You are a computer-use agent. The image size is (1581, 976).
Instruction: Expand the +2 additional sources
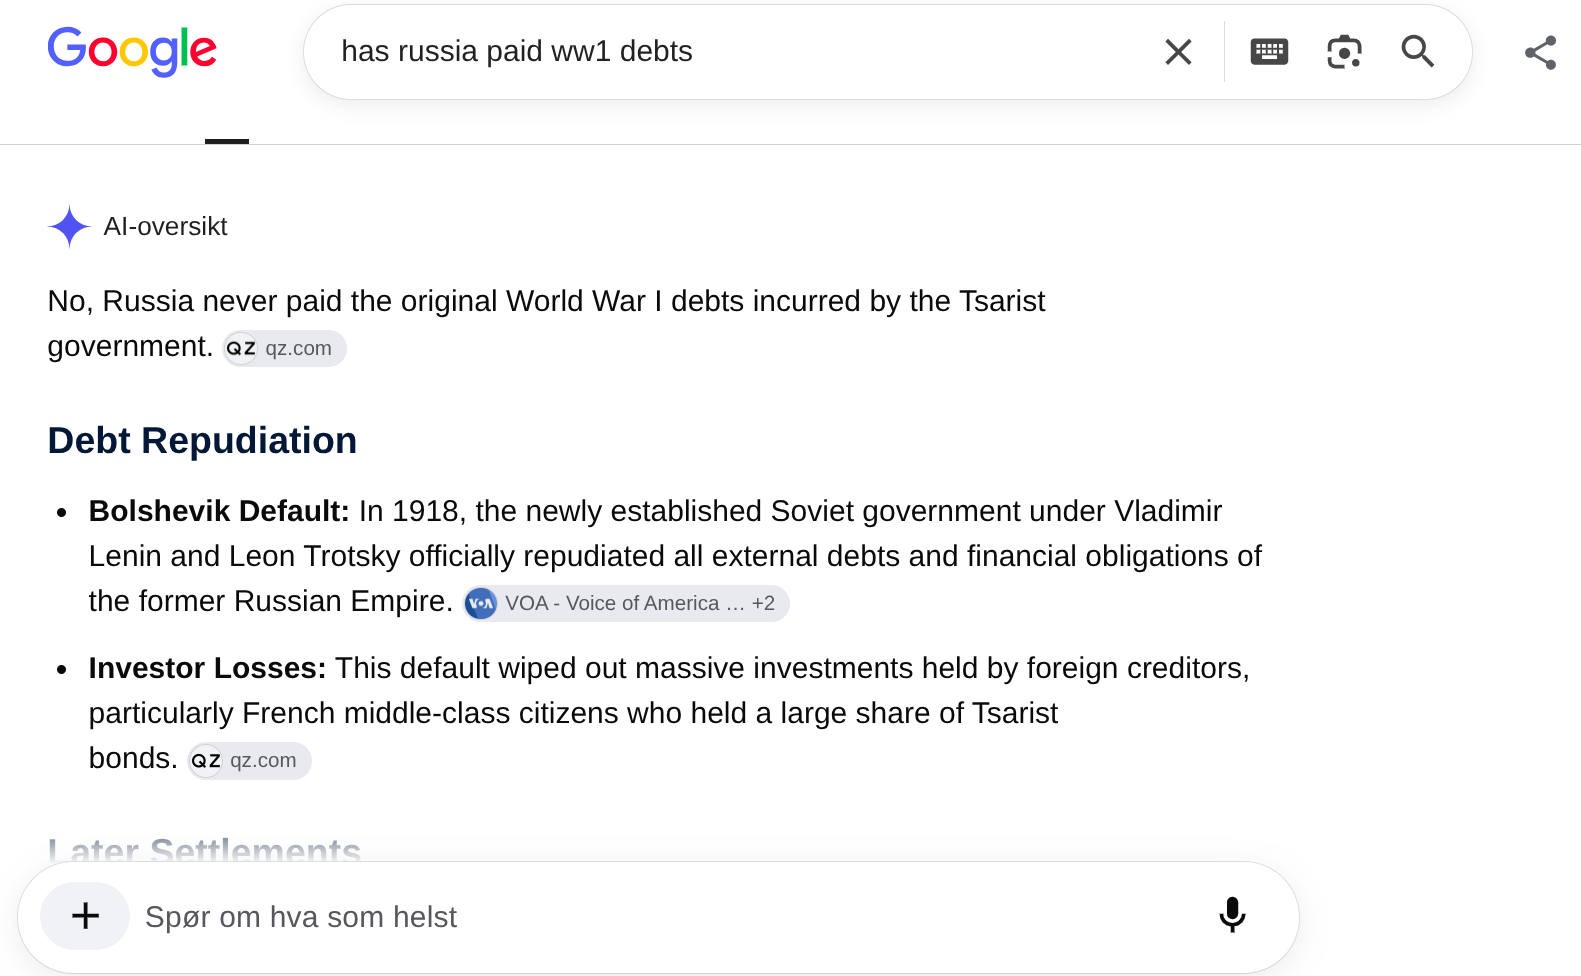point(763,603)
